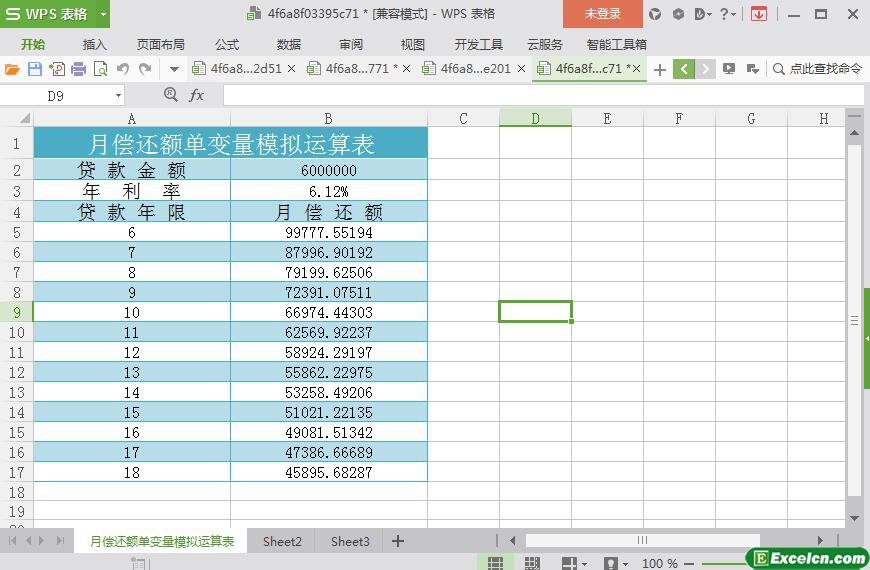This screenshot has width=870, height=570.
Task: Expand the quick access toolbar dropdown arrow
Action: tap(174, 69)
